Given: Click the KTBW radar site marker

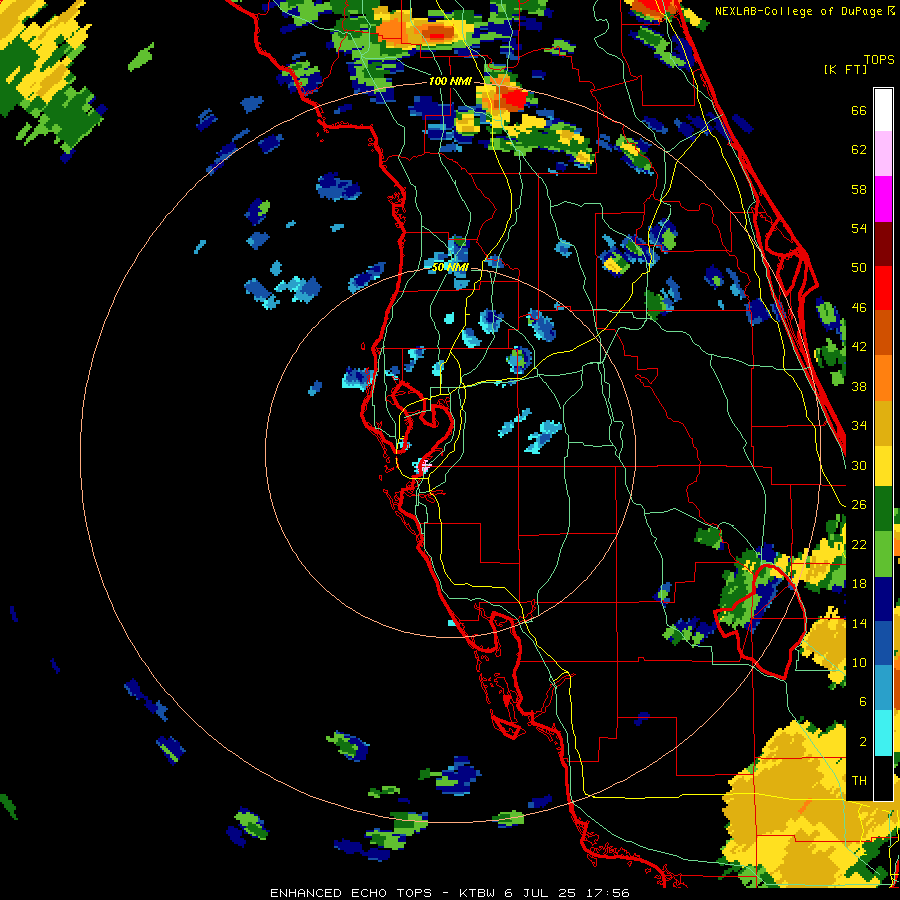Looking at the screenshot, I should coord(425,466).
